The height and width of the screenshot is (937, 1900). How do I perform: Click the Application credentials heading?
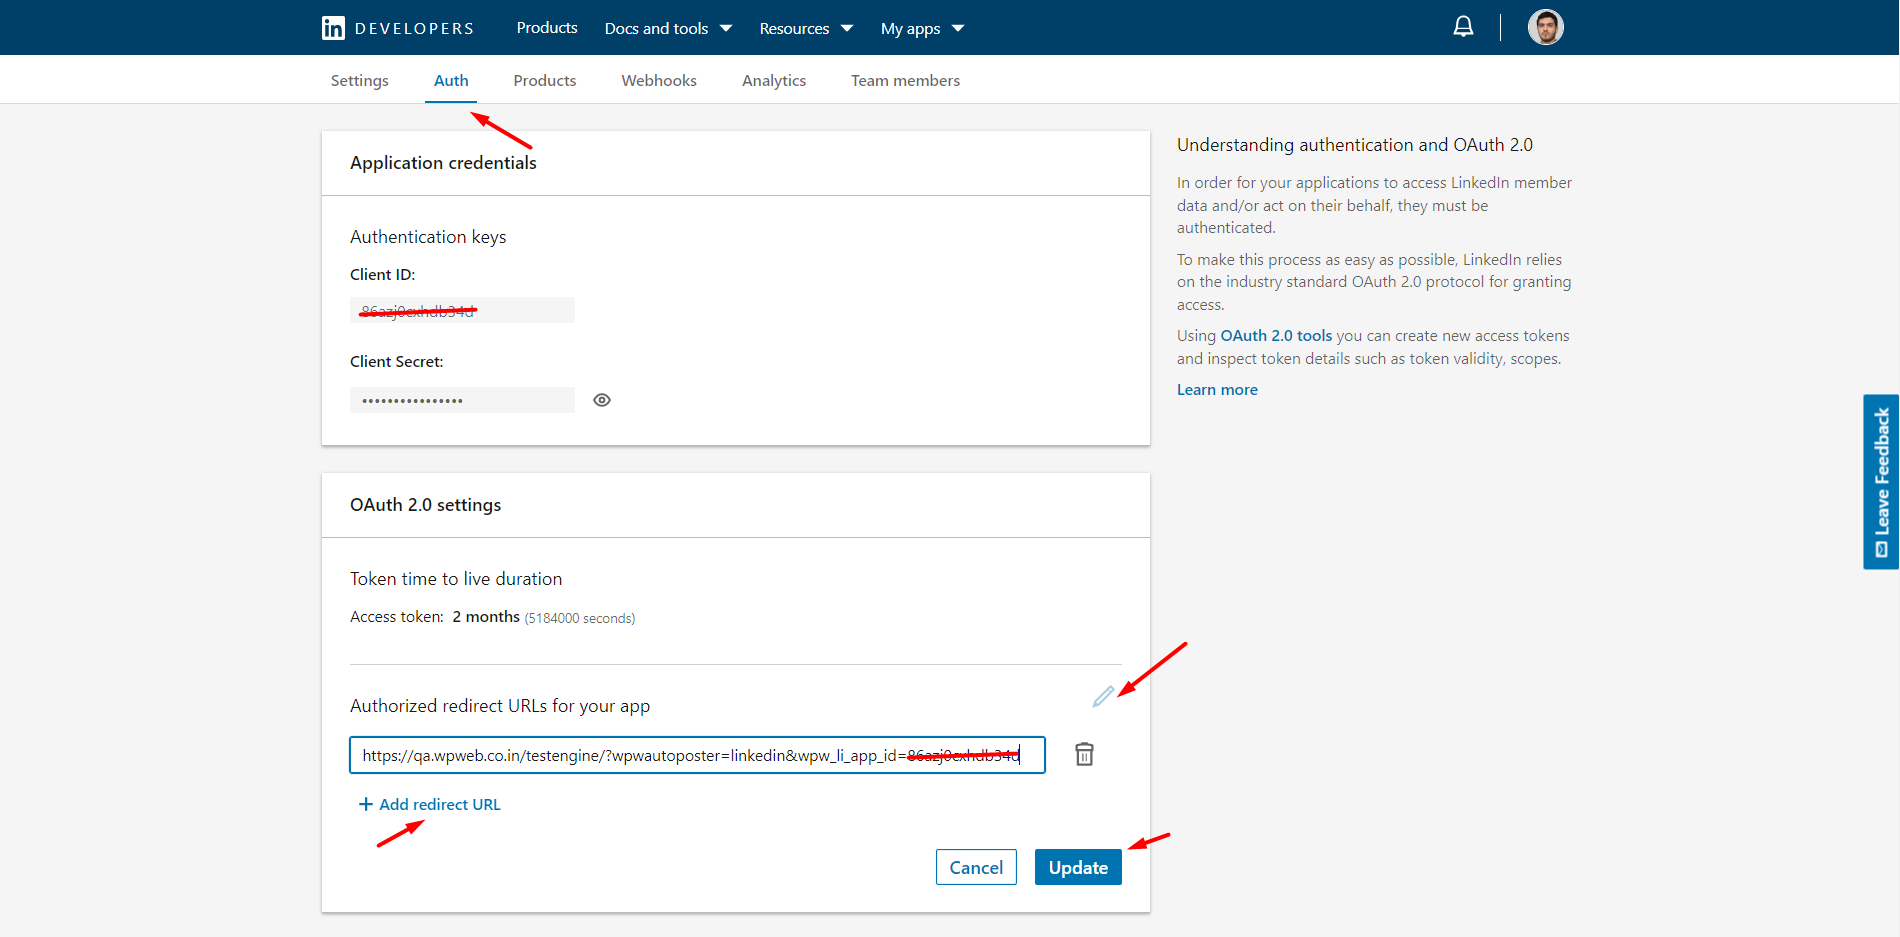(x=443, y=163)
